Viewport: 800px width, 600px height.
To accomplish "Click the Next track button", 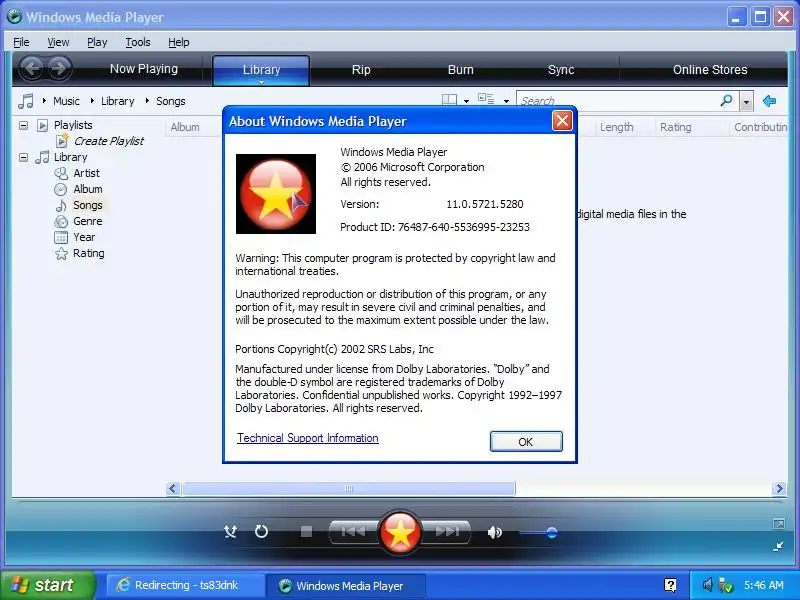I will coord(447,532).
